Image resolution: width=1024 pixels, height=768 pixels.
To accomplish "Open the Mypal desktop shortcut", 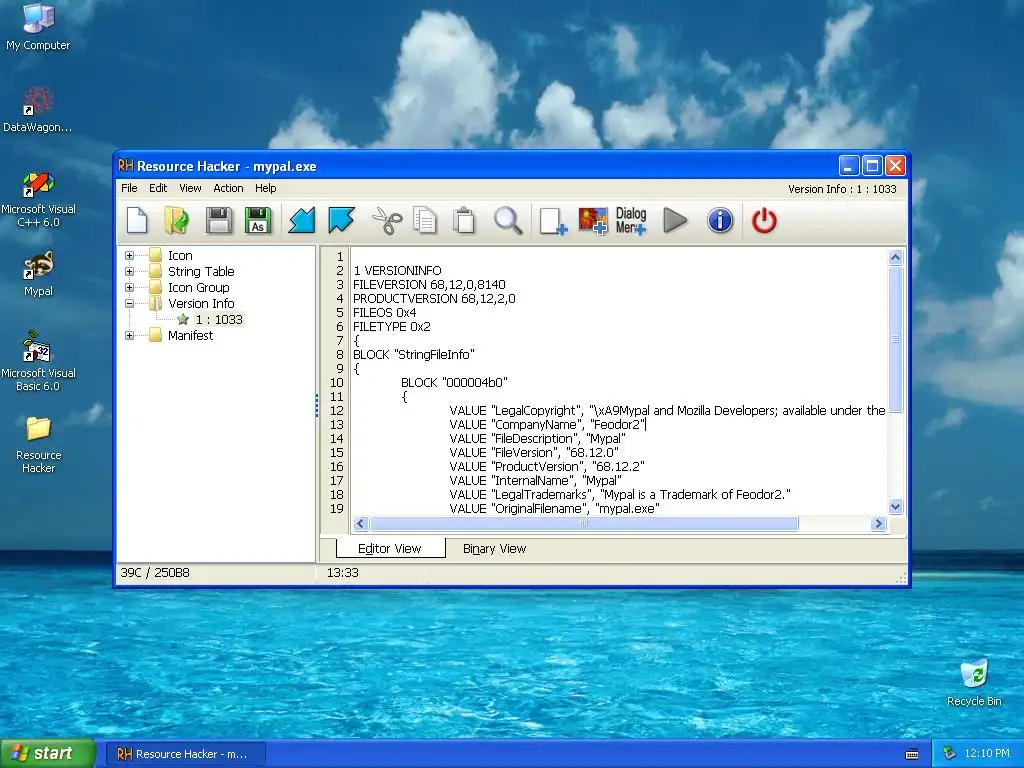I will coord(38,274).
